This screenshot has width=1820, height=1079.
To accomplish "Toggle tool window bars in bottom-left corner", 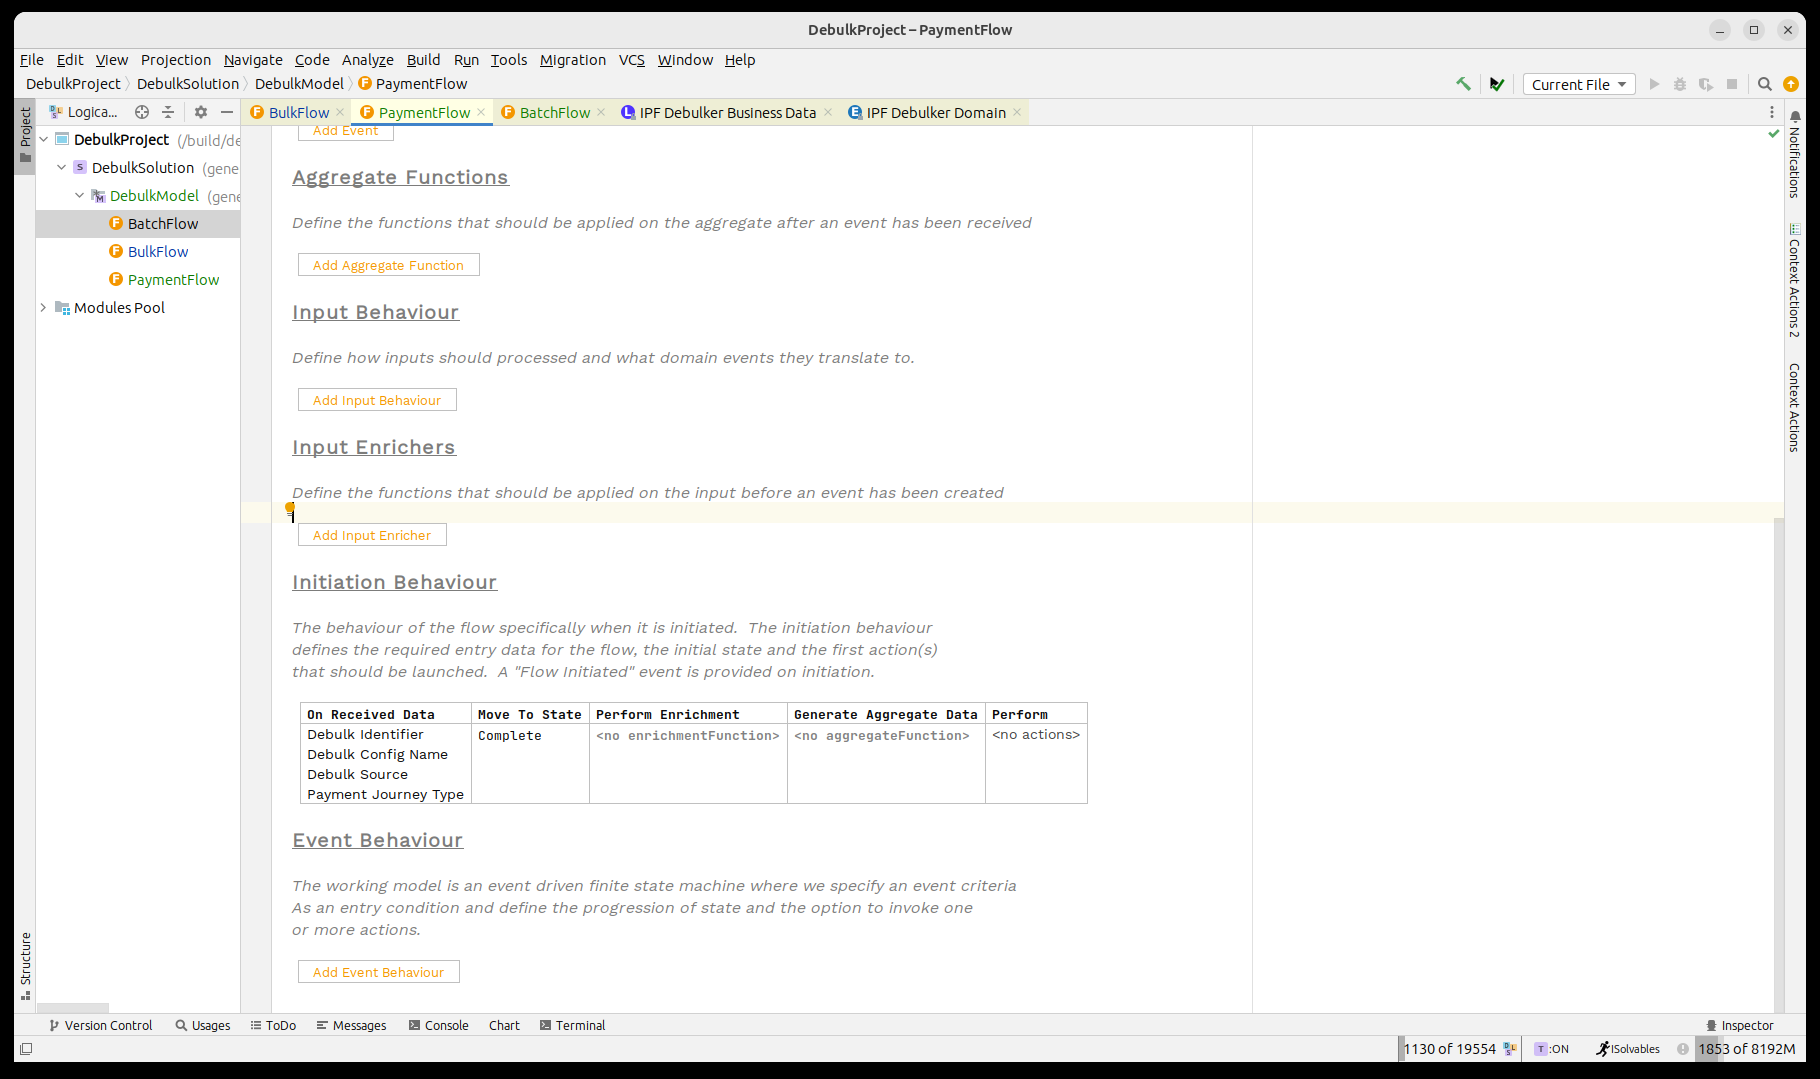I will click(x=26, y=1049).
